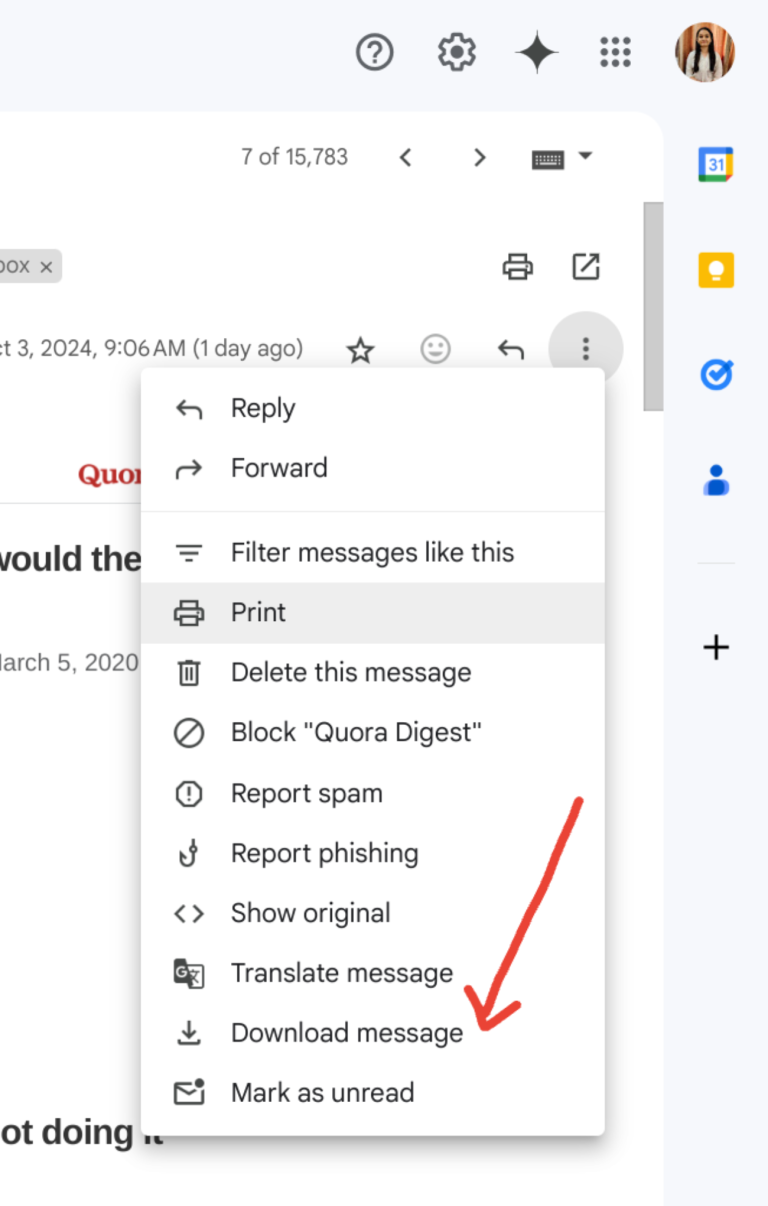Open Google Keep from the side panel
This screenshot has height=1206, width=768.
[716, 270]
